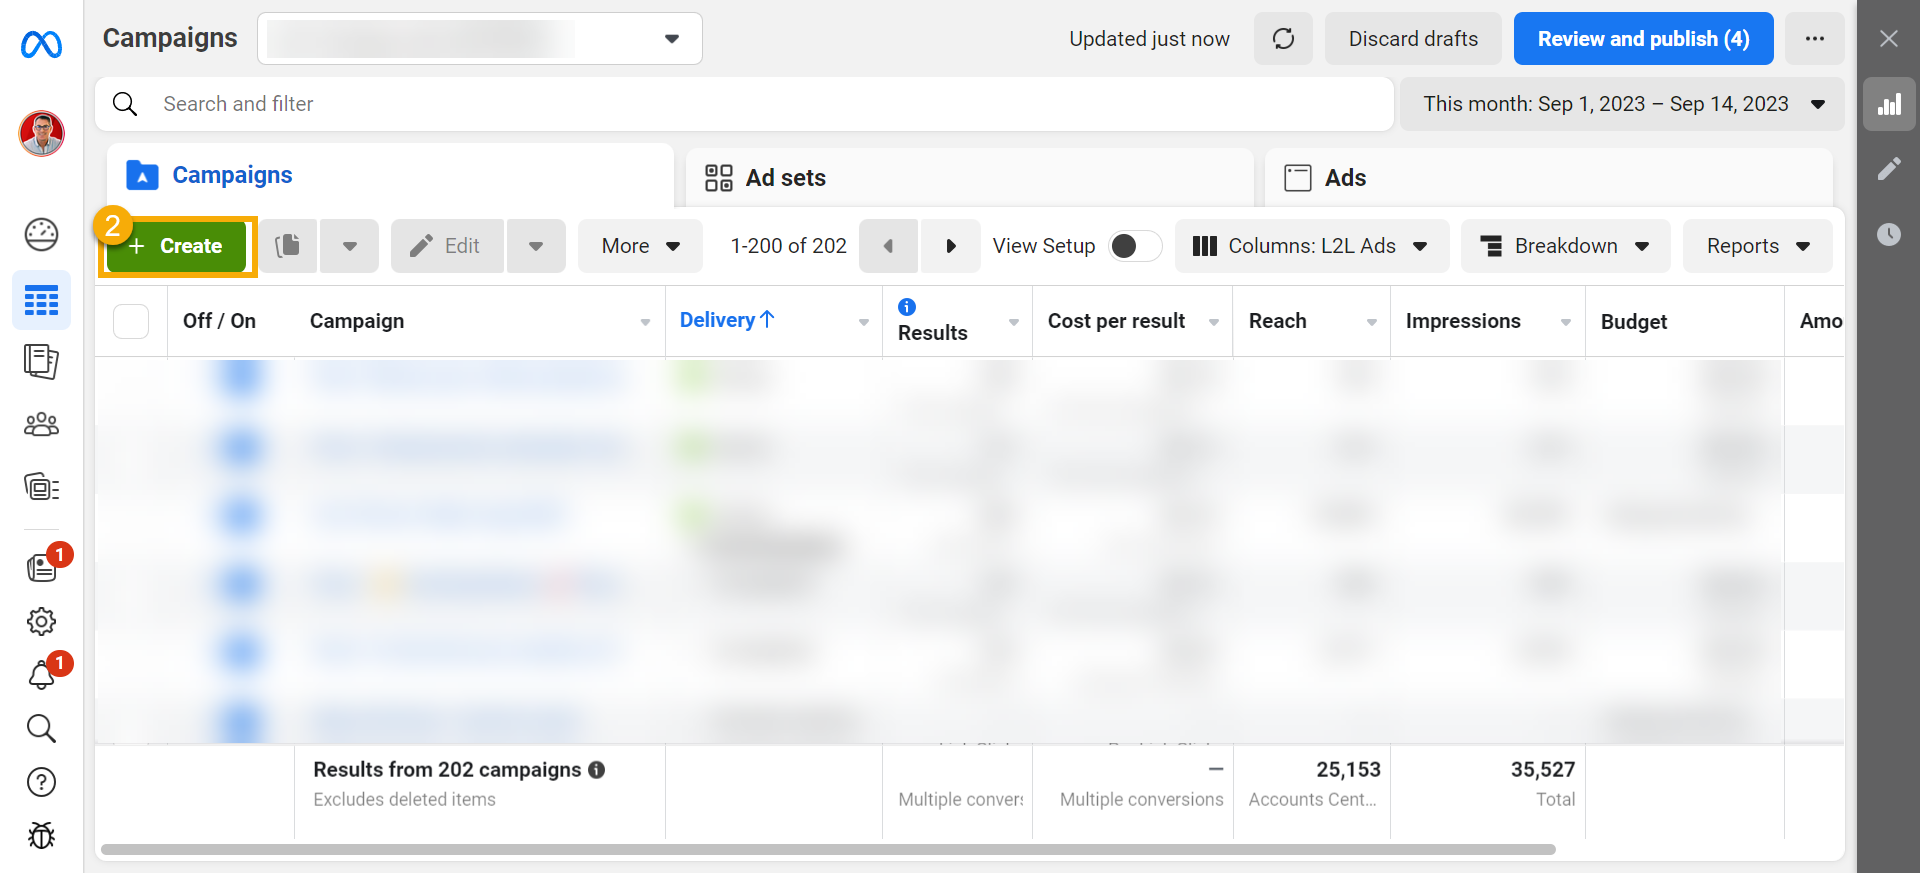Open the notifications bell icon
The width and height of the screenshot is (1920, 873).
(x=41, y=676)
